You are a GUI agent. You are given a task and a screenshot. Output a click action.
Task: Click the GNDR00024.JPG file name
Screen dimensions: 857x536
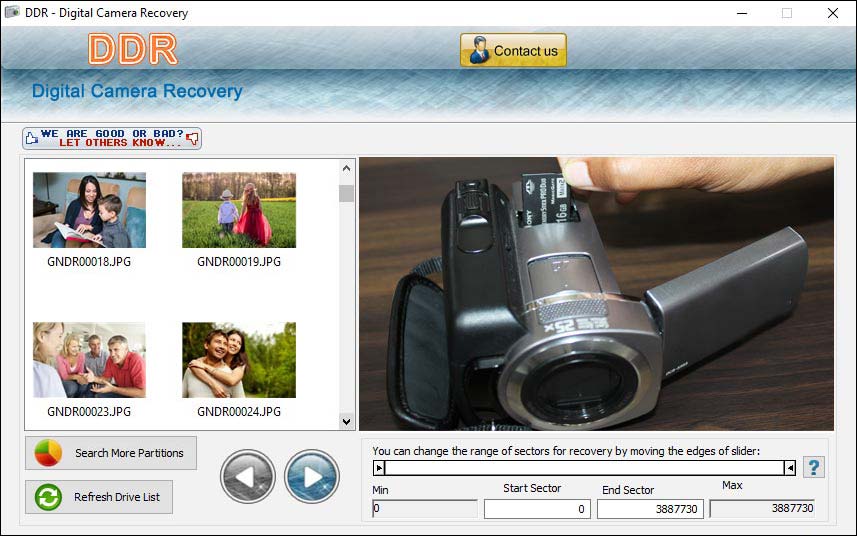coord(239,411)
